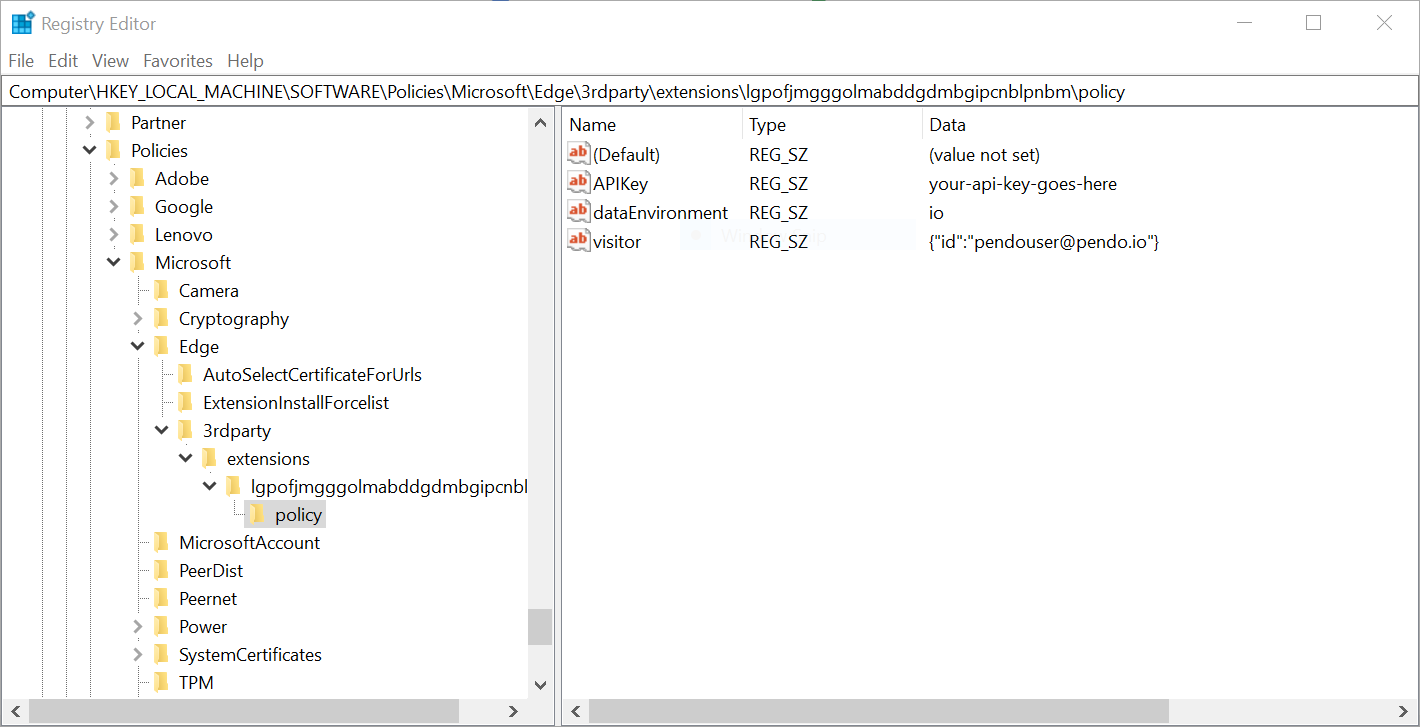Select the Camera folder icon
Screen dimensions: 1420x727
(x=161, y=291)
